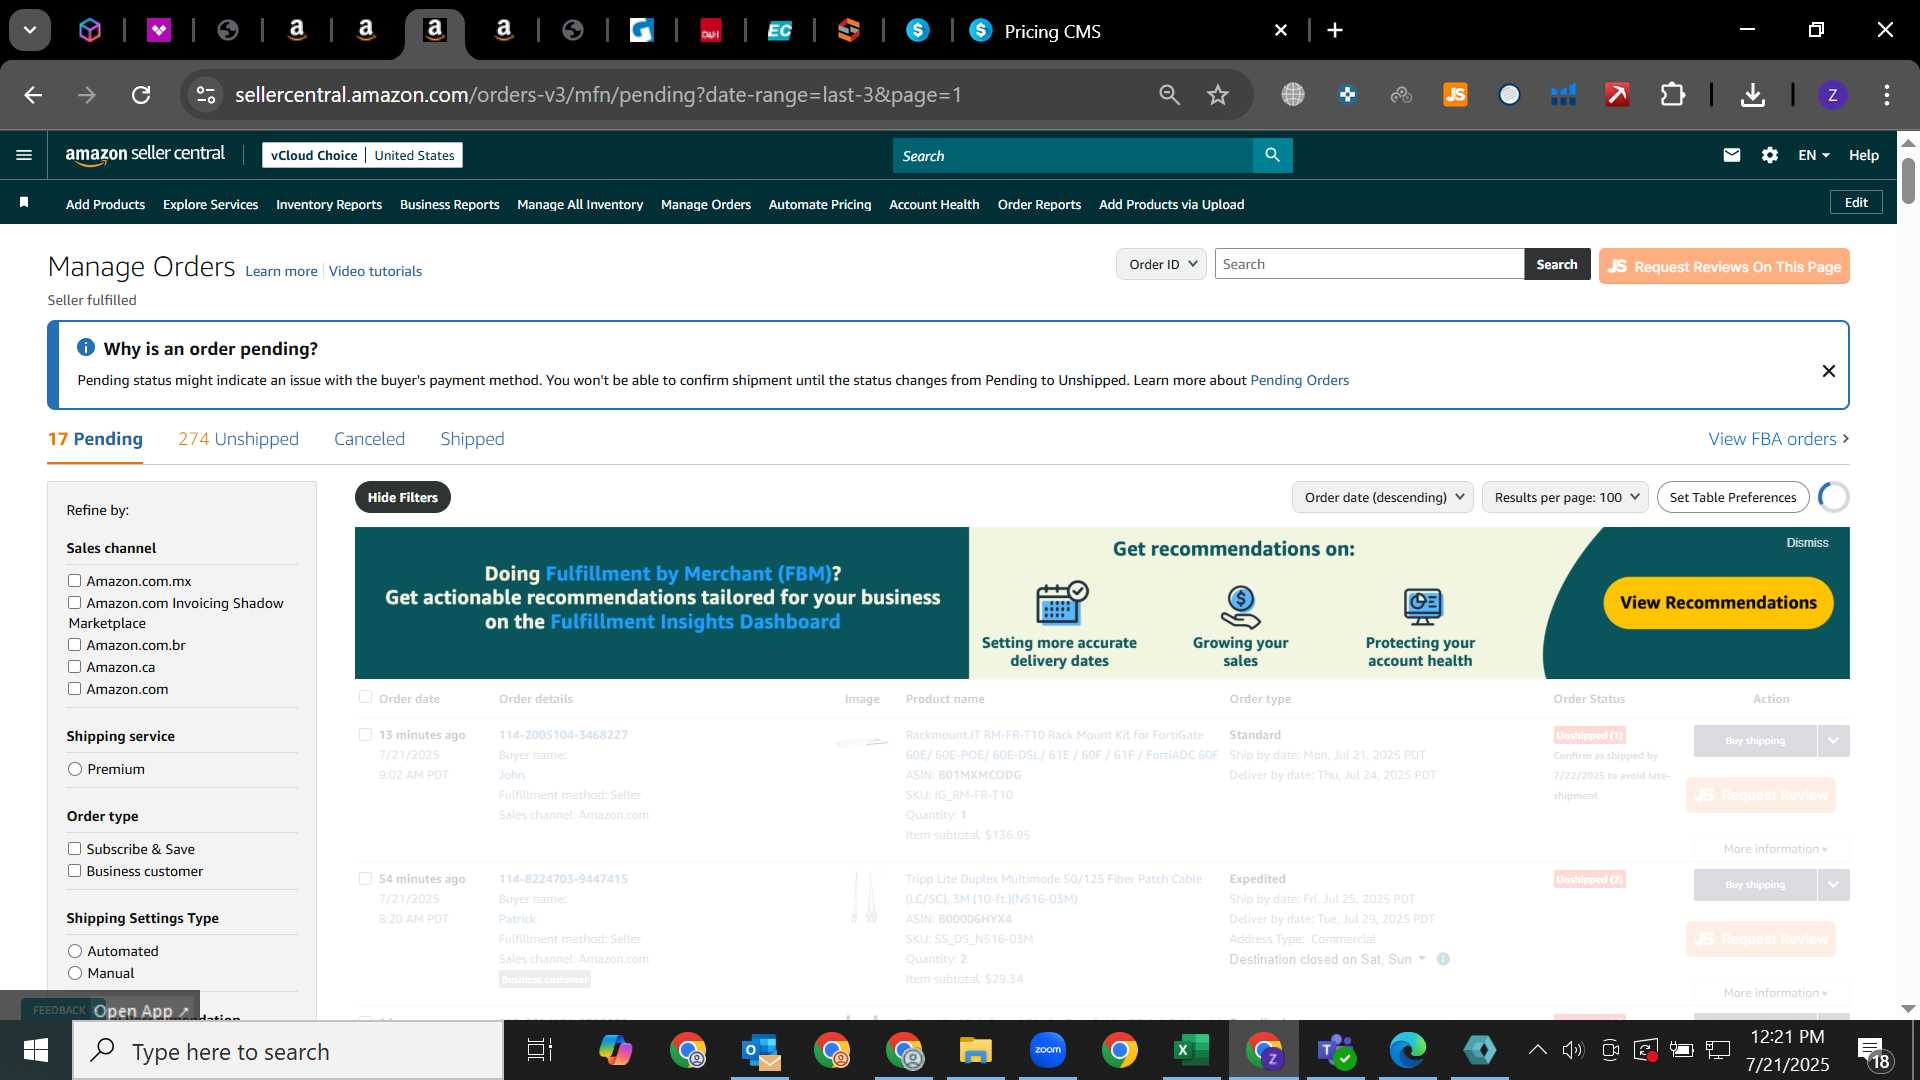Viewport: 1920px width, 1080px height.
Task: Open Outlook from the taskbar
Action: pyautogui.click(x=761, y=1050)
